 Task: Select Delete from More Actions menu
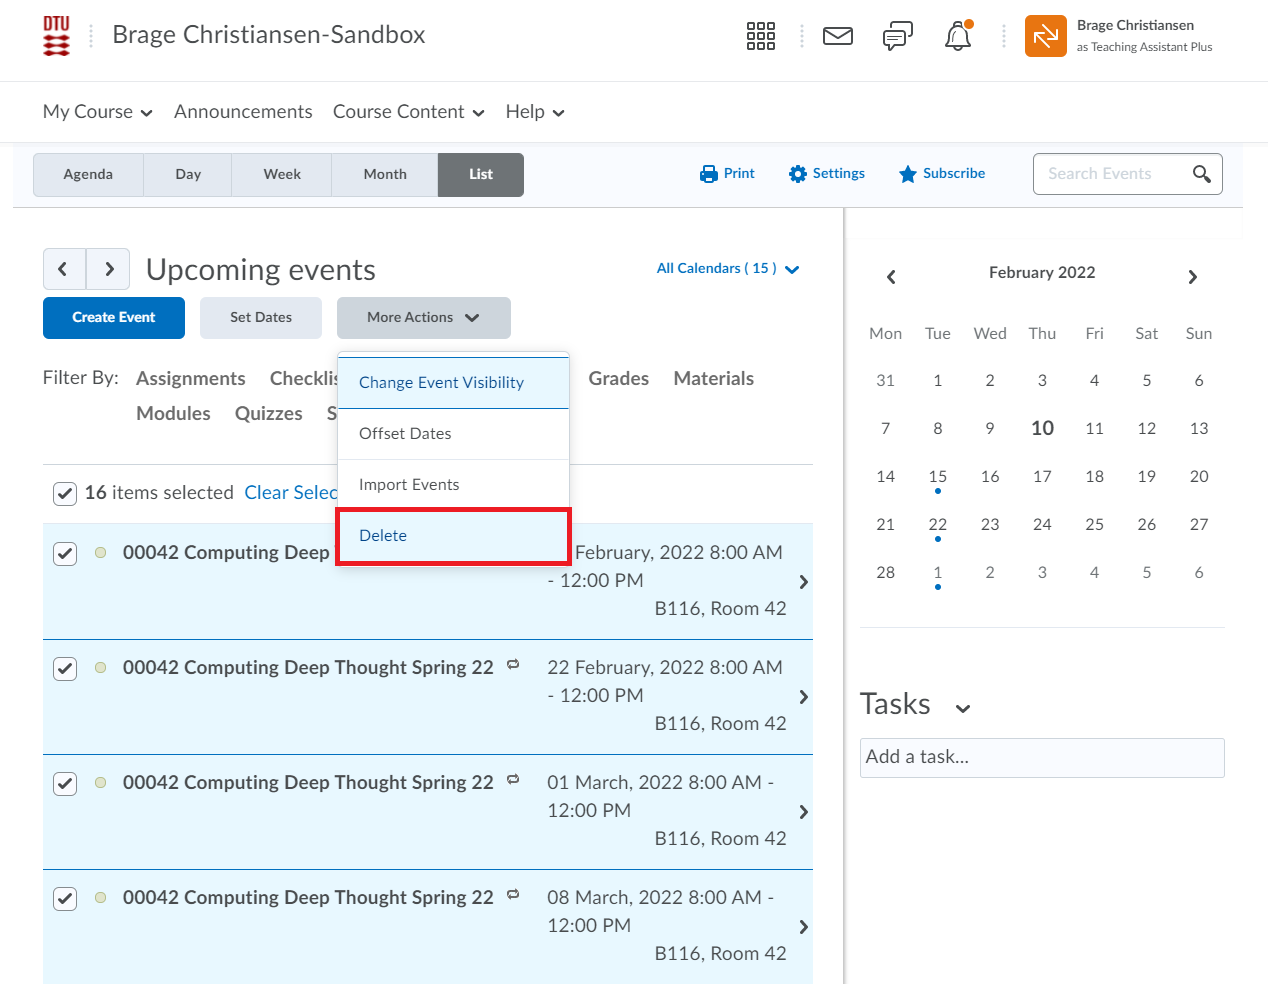click(383, 536)
